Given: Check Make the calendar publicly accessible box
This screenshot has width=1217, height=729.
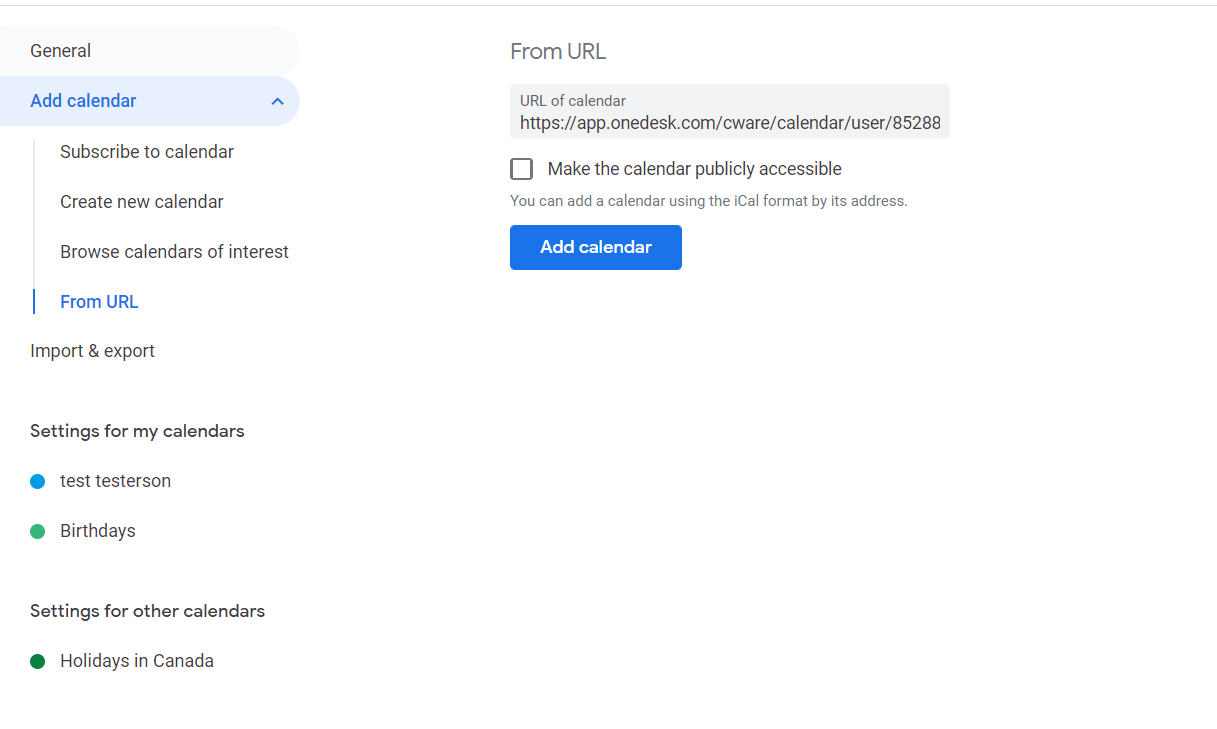Looking at the screenshot, I should [x=521, y=169].
